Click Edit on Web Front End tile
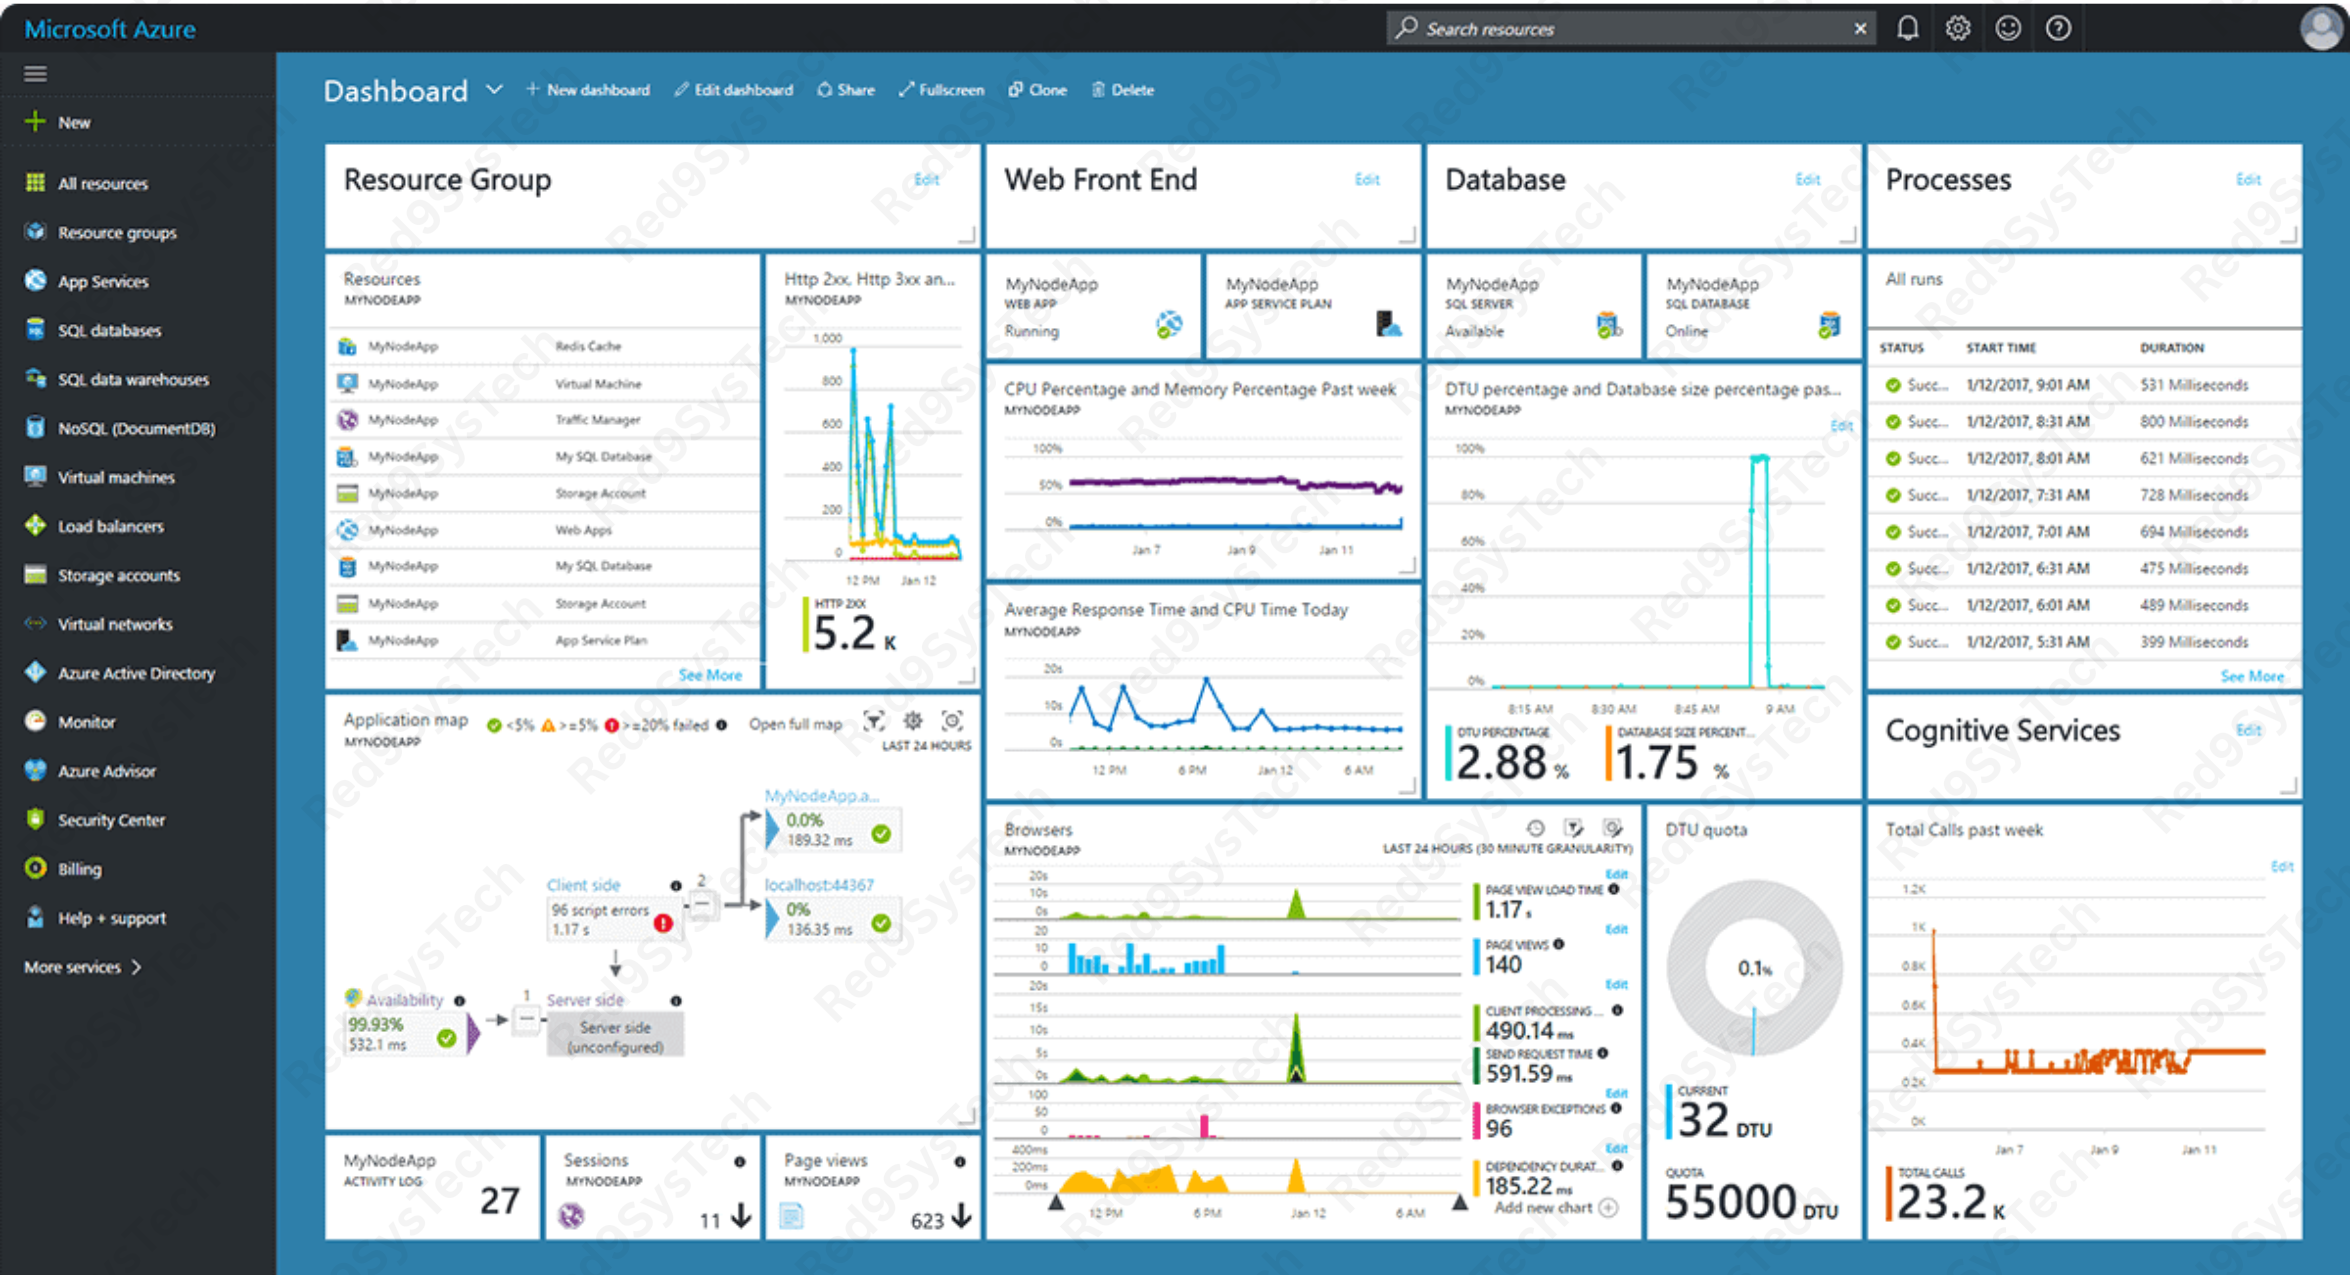 1367,179
